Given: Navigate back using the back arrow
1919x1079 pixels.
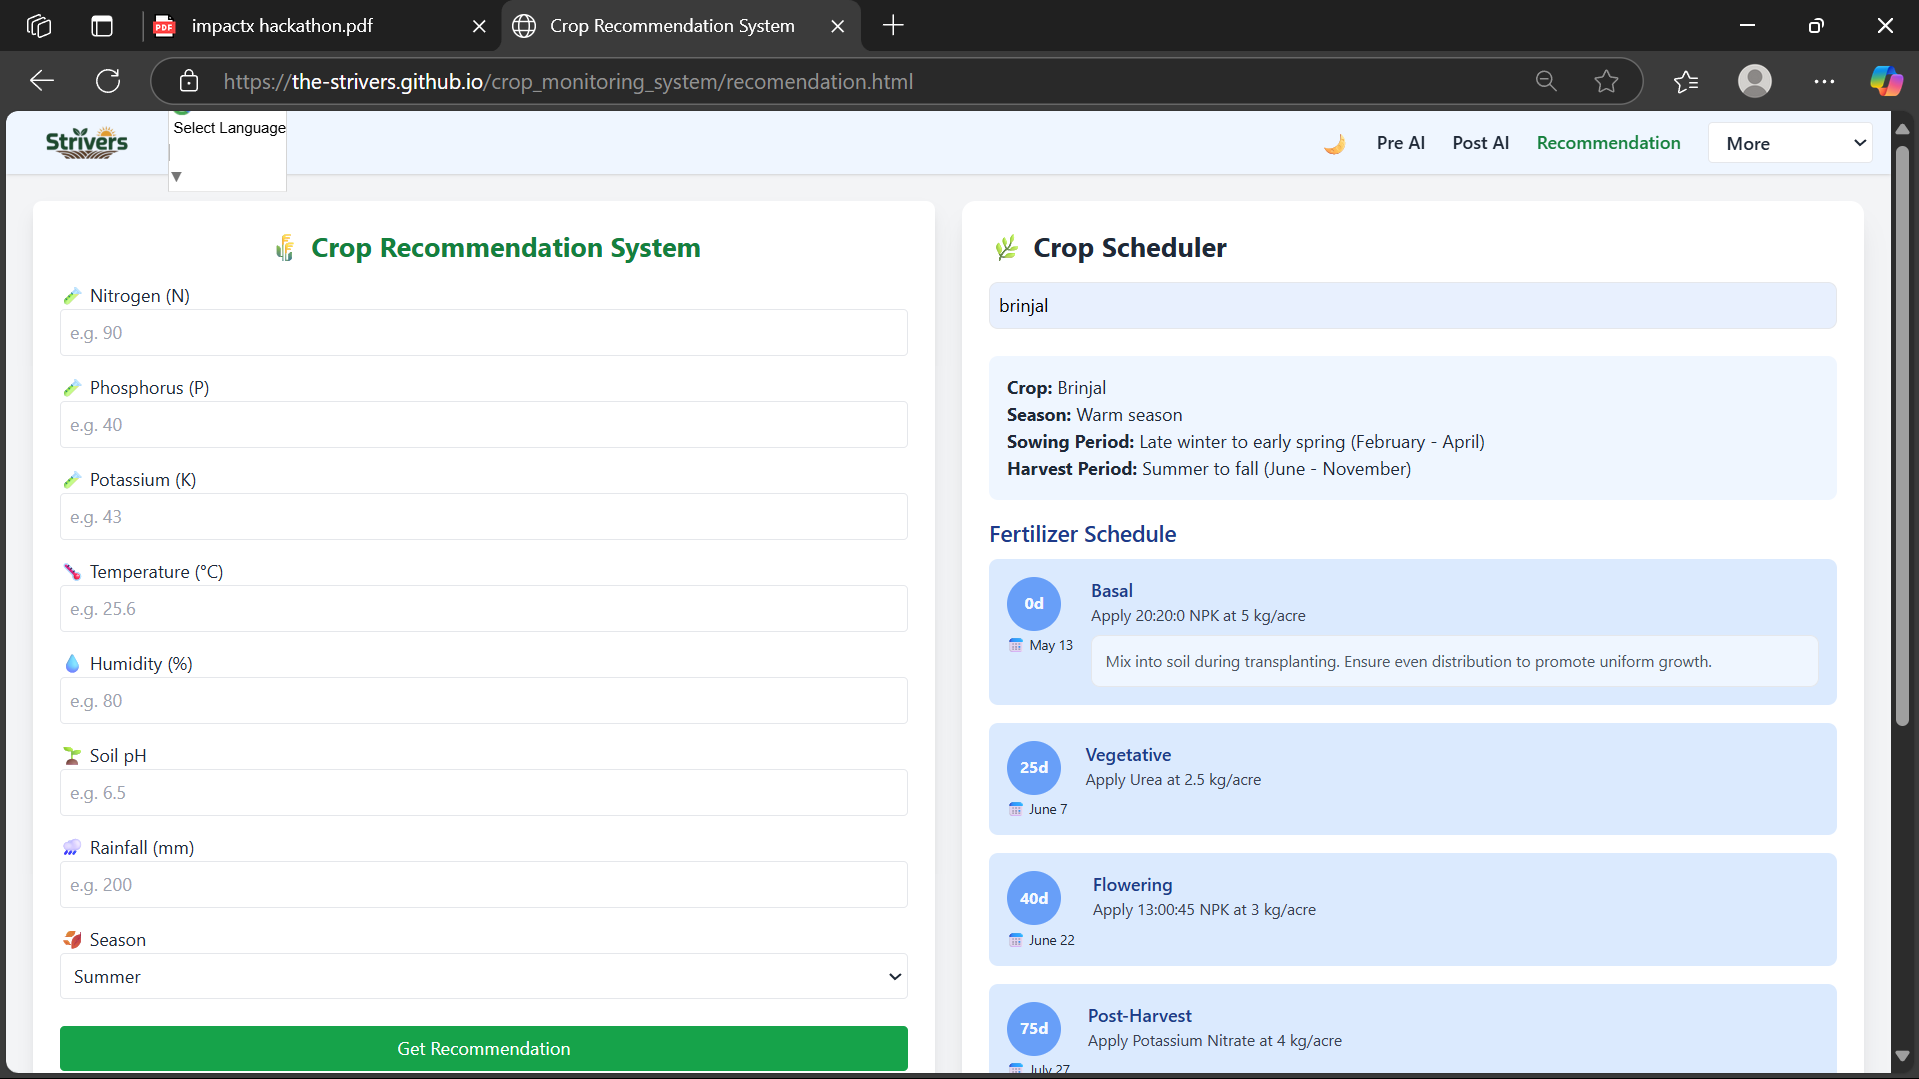Looking at the screenshot, I should click(41, 81).
